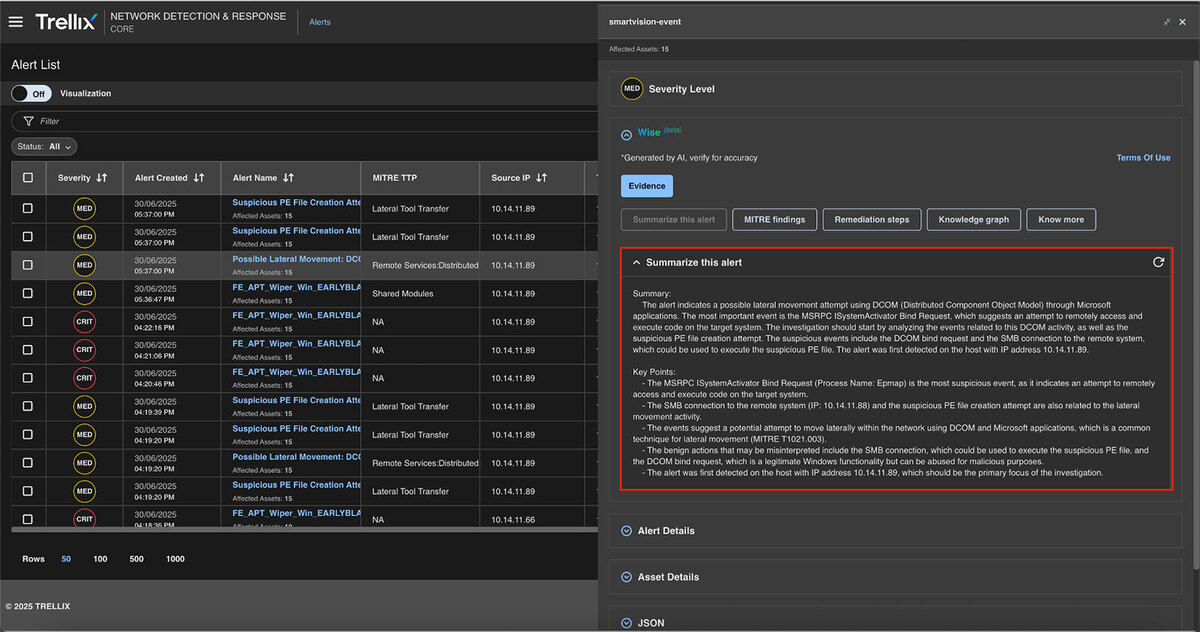Sort alerts by Severity column
This screenshot has height=632, width=1200.
click(101, 178)
